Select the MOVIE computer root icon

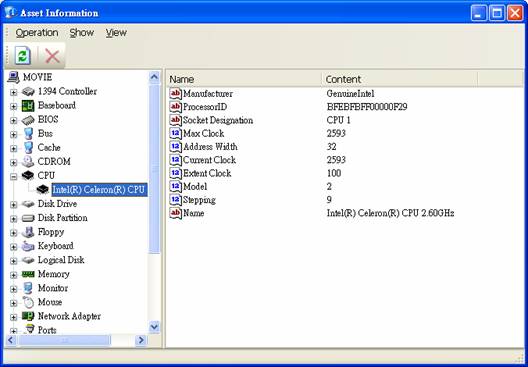point(13,77)
